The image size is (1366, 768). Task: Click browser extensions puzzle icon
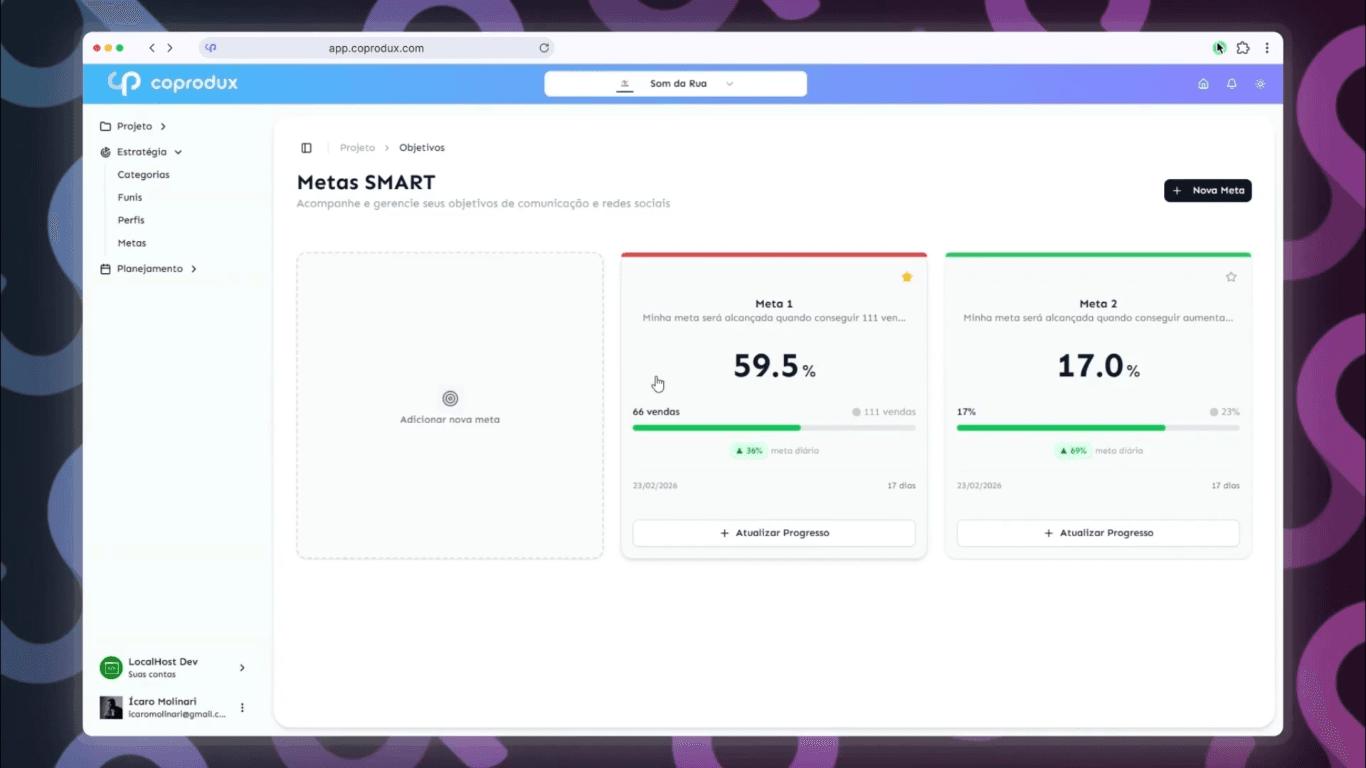1243,48
